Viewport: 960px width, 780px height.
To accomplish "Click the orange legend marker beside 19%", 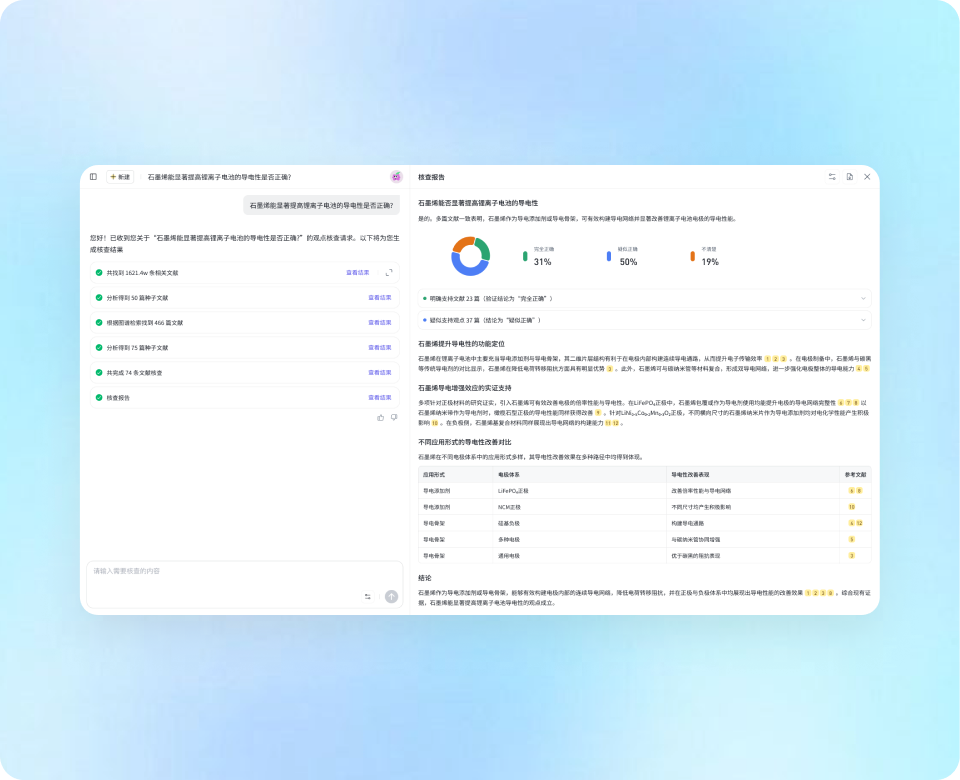I will [692, 256].
